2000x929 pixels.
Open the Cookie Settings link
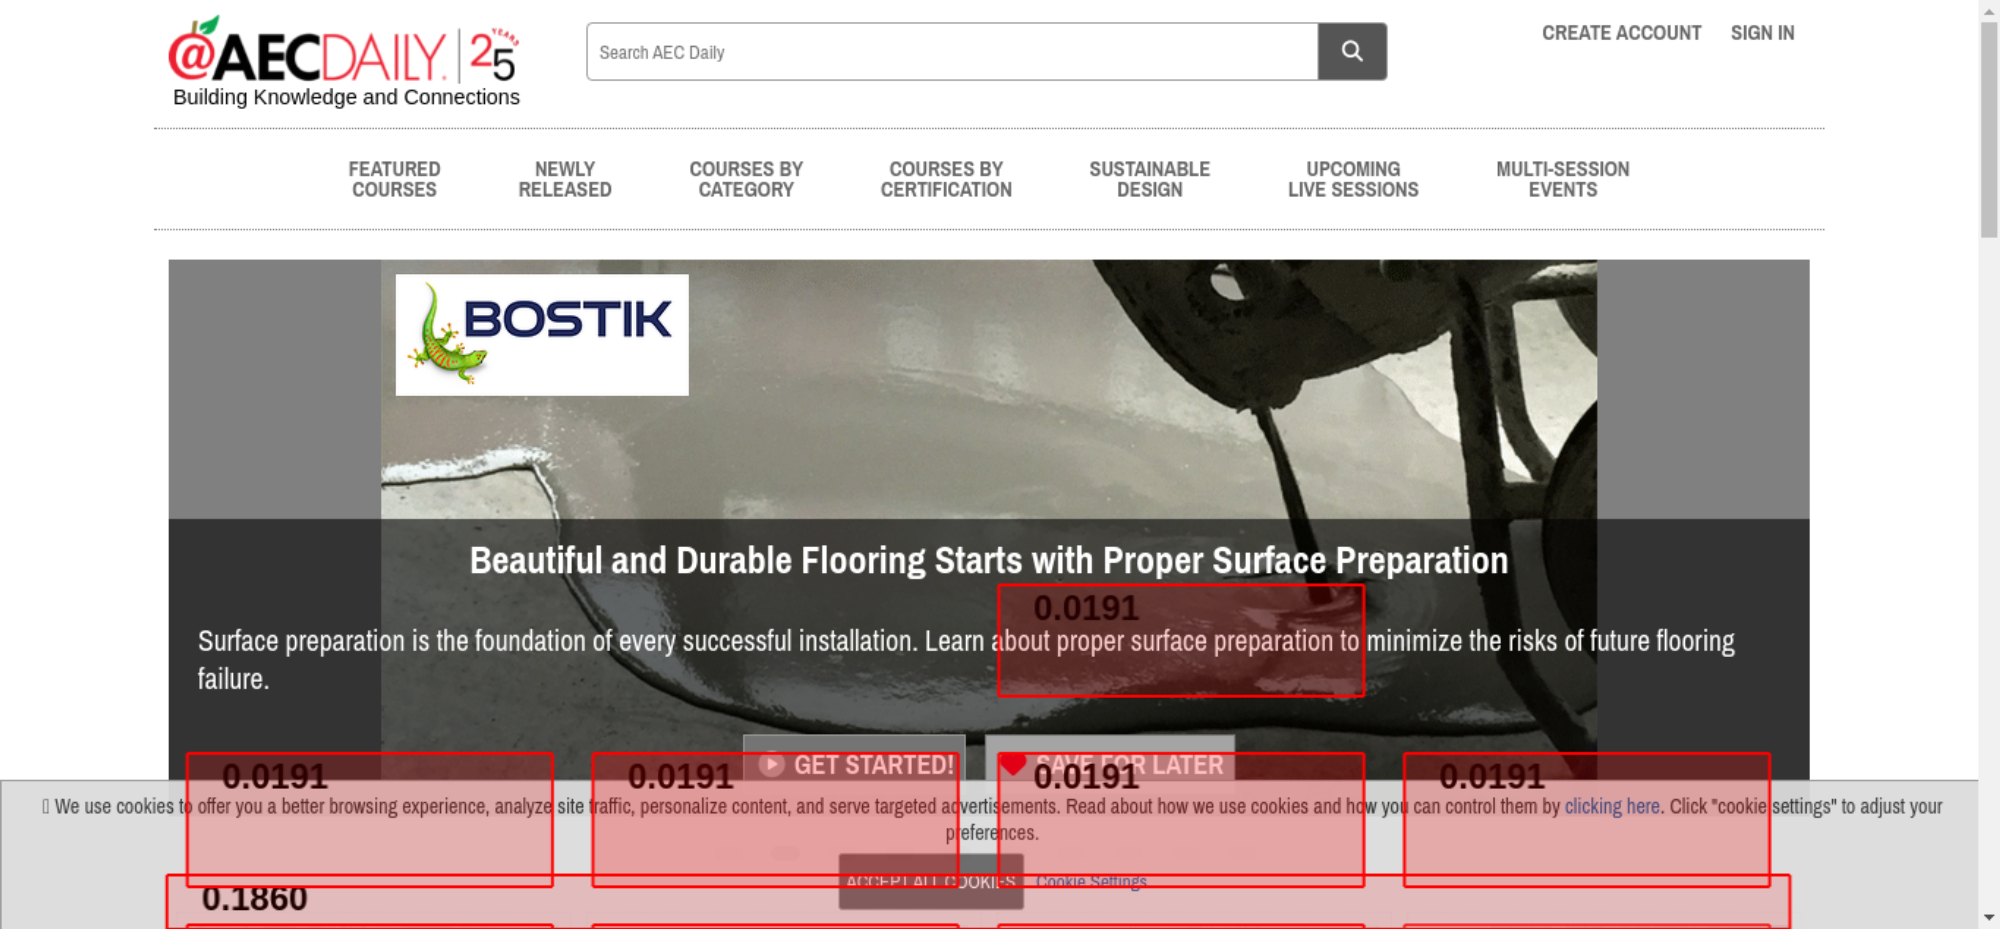pos(1091,881)
